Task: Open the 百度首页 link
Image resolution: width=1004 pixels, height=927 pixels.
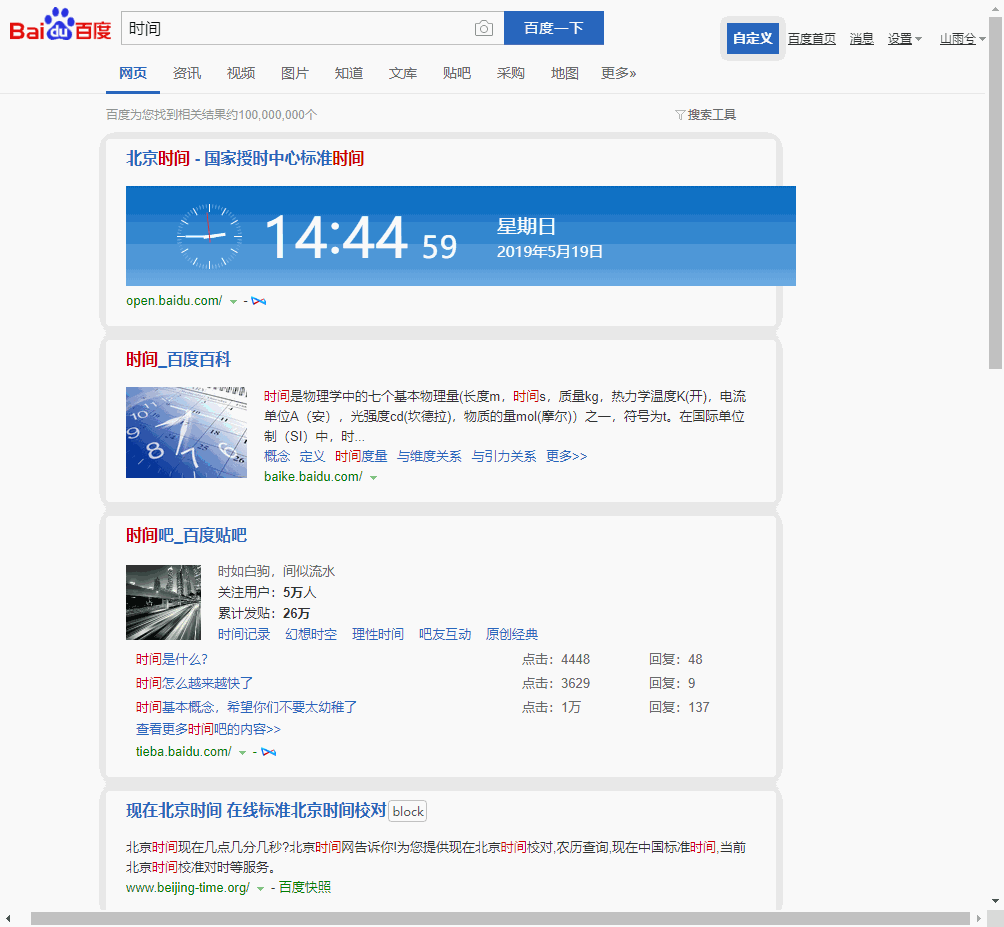Action: (x=811, y=39)
